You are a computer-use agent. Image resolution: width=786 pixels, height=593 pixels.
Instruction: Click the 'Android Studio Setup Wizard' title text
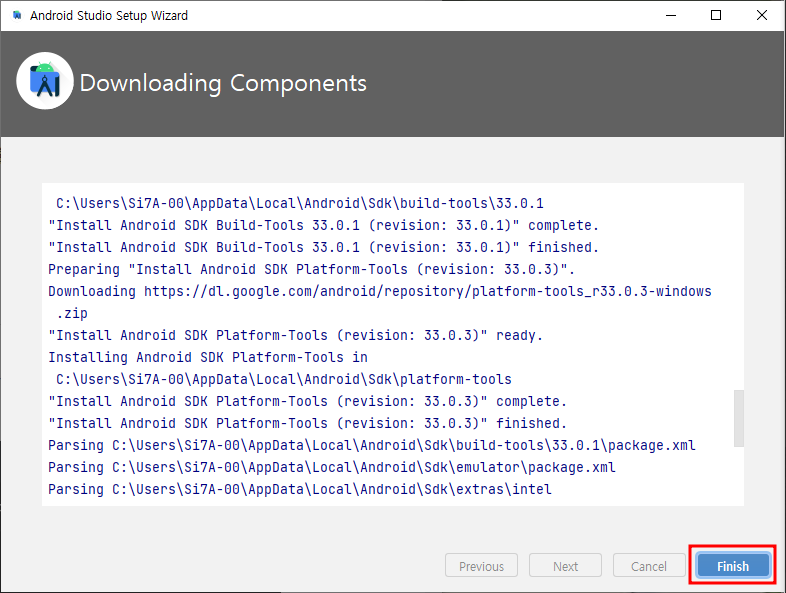click(x=109, y=16)
